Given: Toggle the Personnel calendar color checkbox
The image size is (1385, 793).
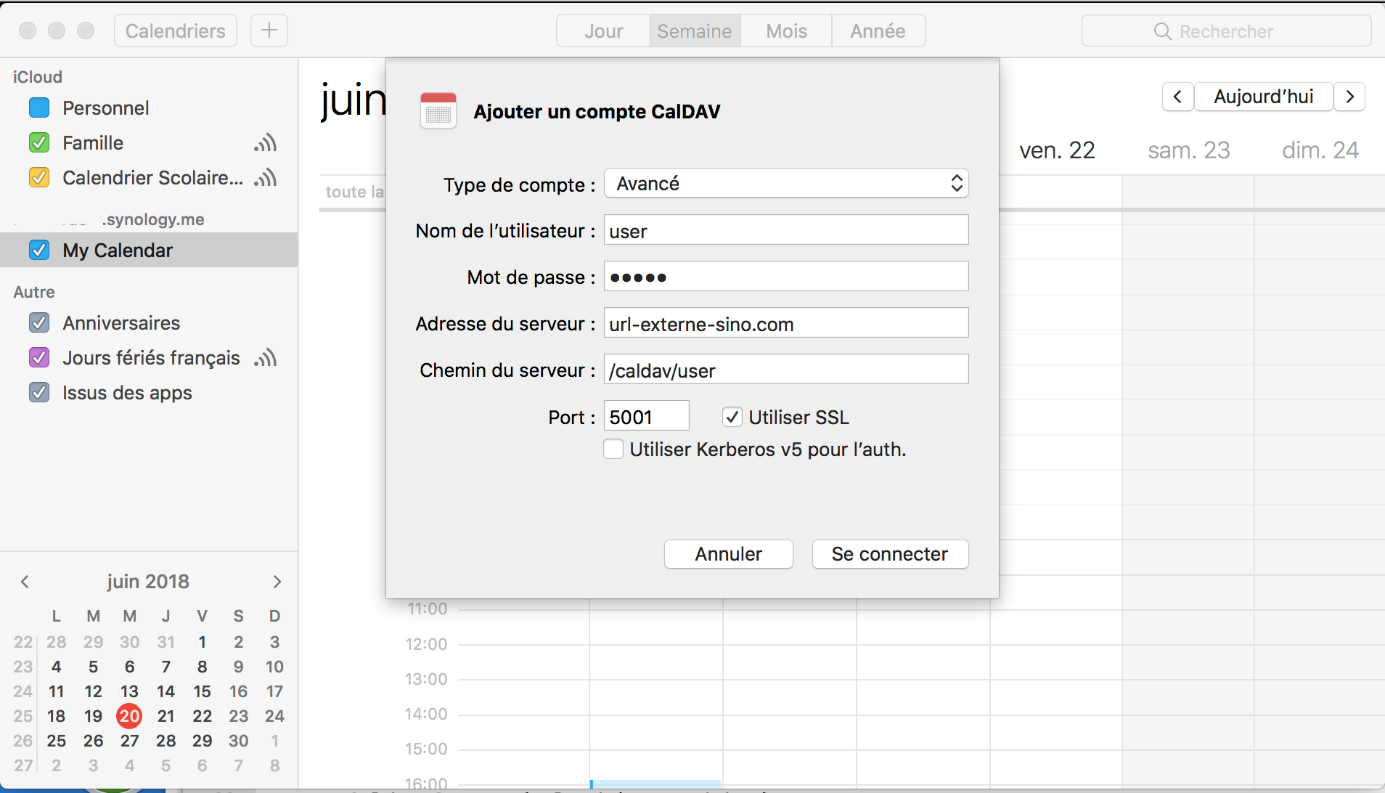Looking at the screenshot, I should [x=39, y=108].
